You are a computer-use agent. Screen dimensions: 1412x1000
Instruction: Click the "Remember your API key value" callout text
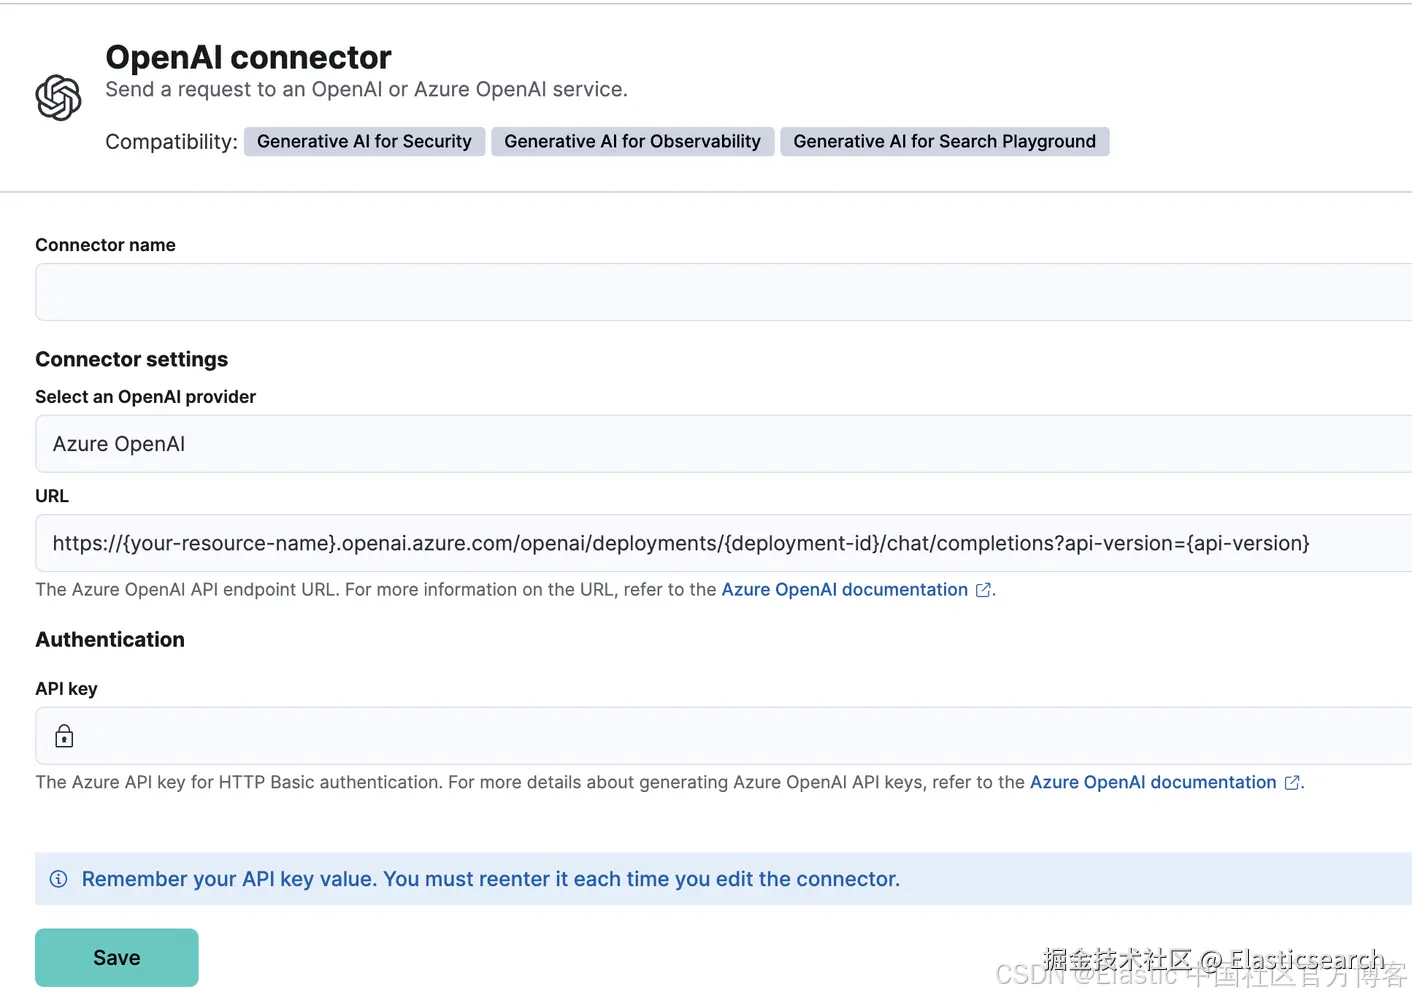[490, 879]
